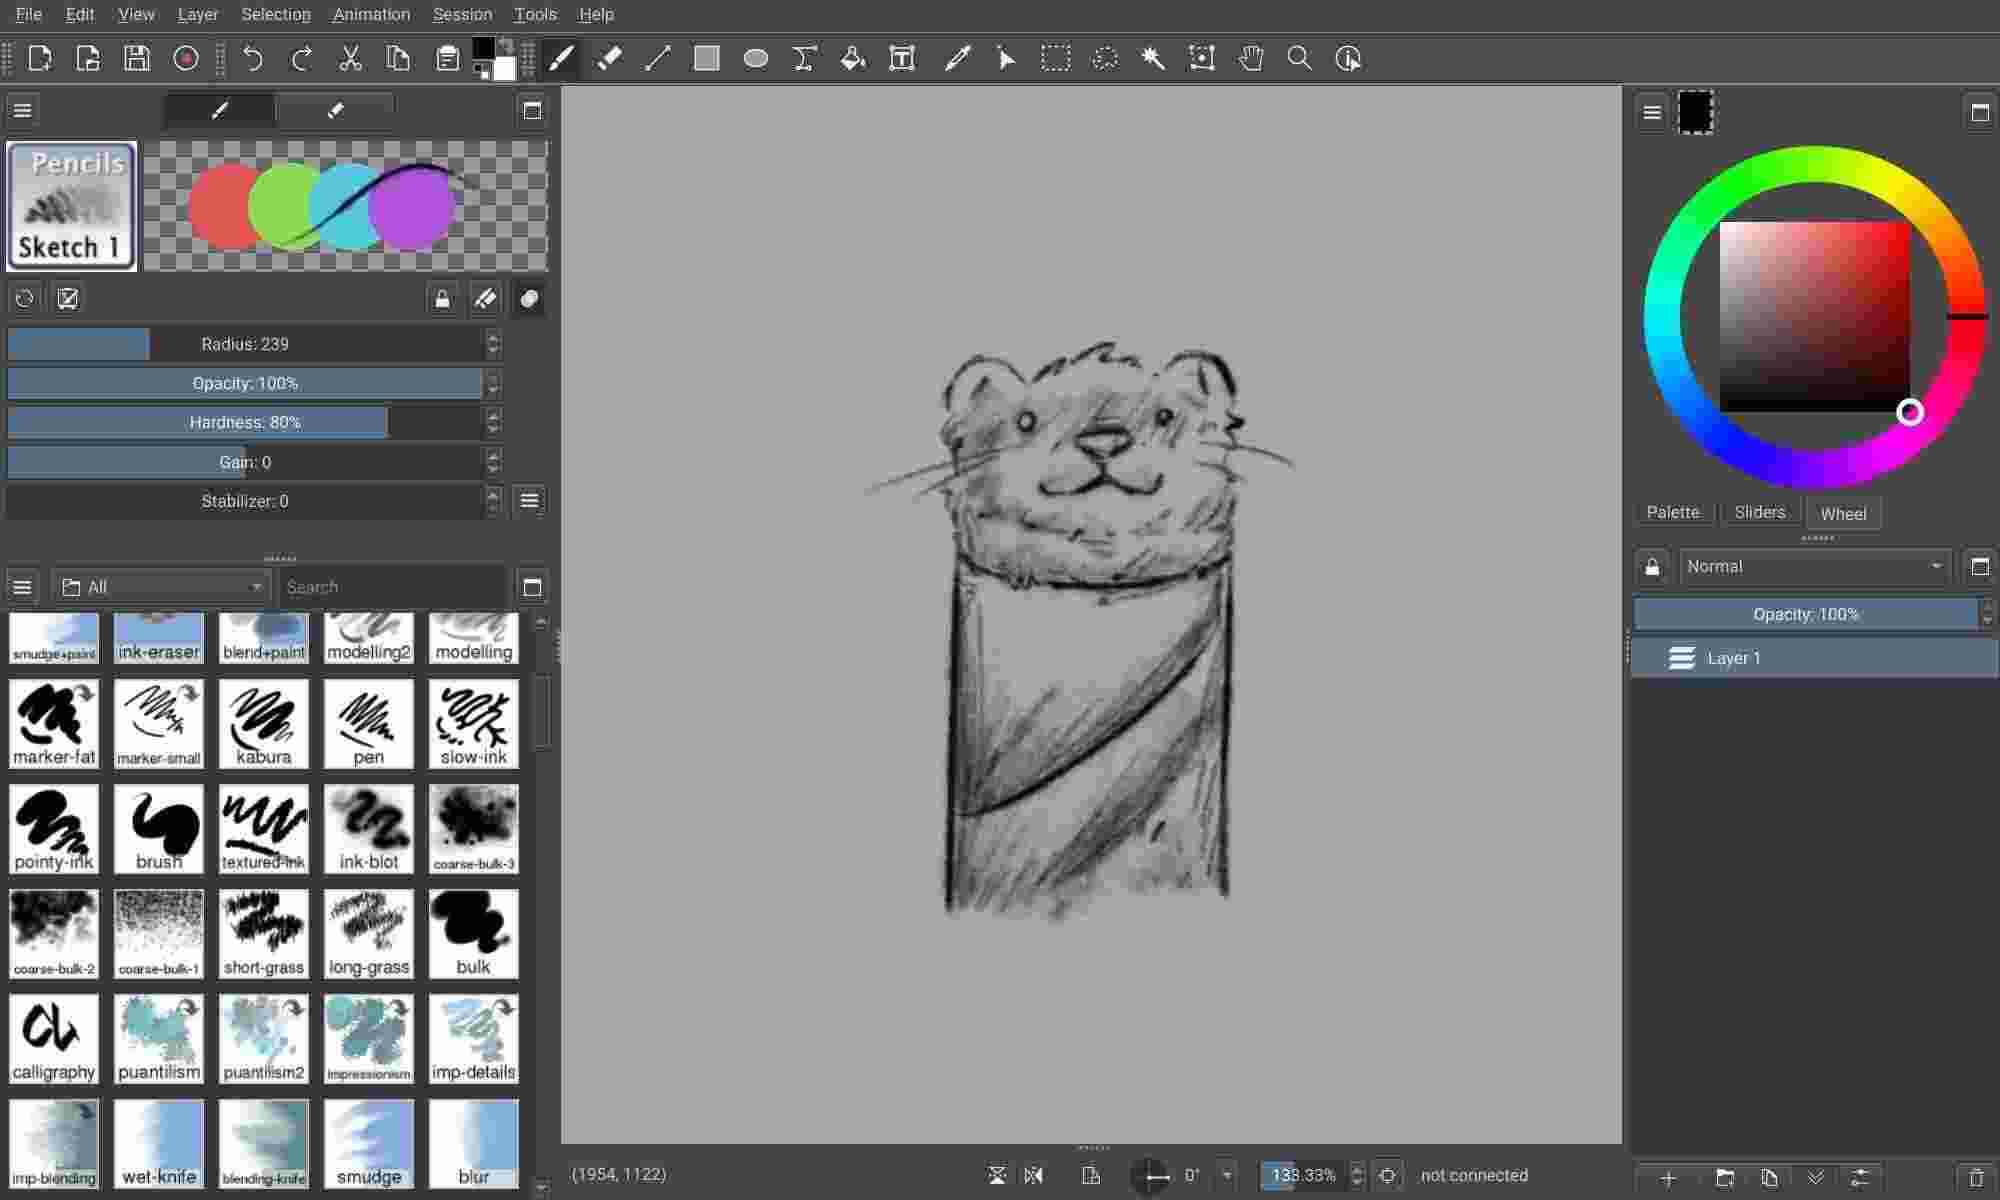Click the Save document icon
Screen dimensions: 2000x1200
click(x=137, y=59)
